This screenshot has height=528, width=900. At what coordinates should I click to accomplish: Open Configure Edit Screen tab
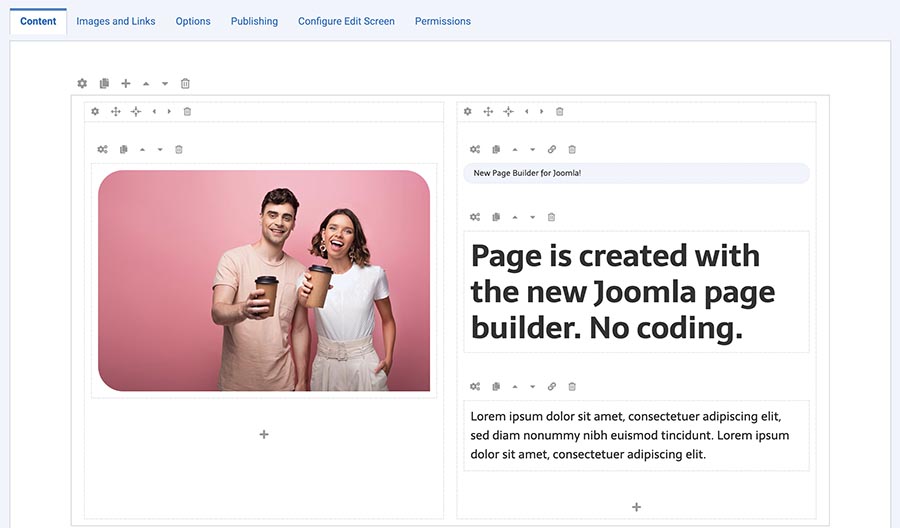point(346,21)
